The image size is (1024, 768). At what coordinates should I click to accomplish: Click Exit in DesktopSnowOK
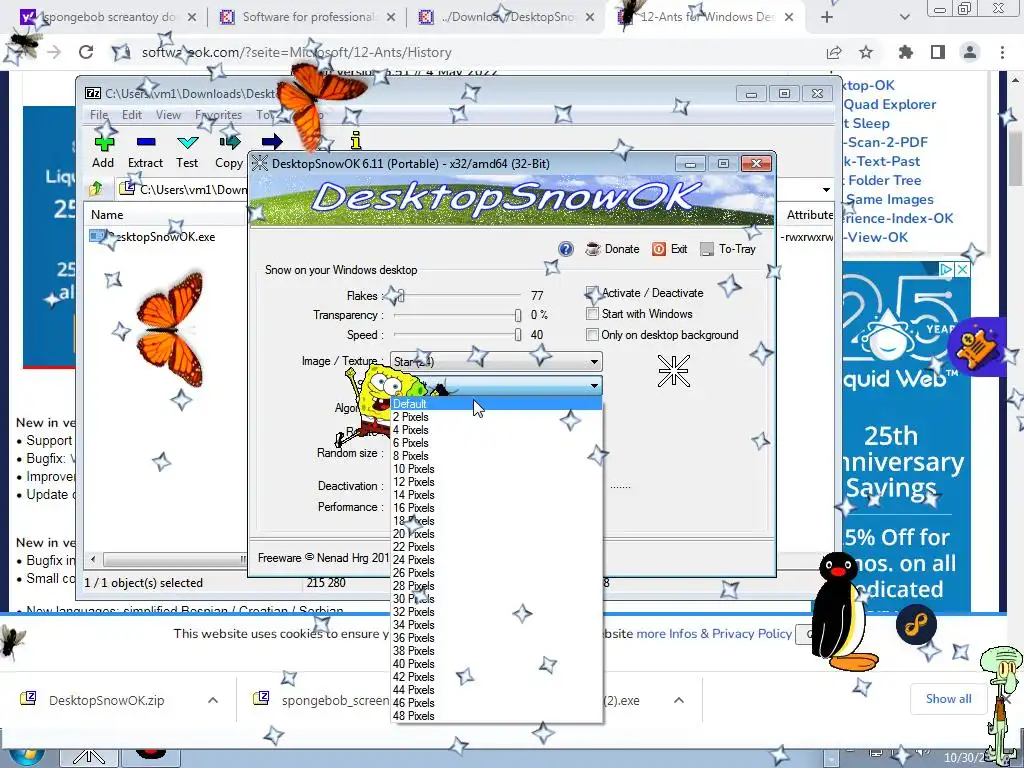click(x=669, y=249)
